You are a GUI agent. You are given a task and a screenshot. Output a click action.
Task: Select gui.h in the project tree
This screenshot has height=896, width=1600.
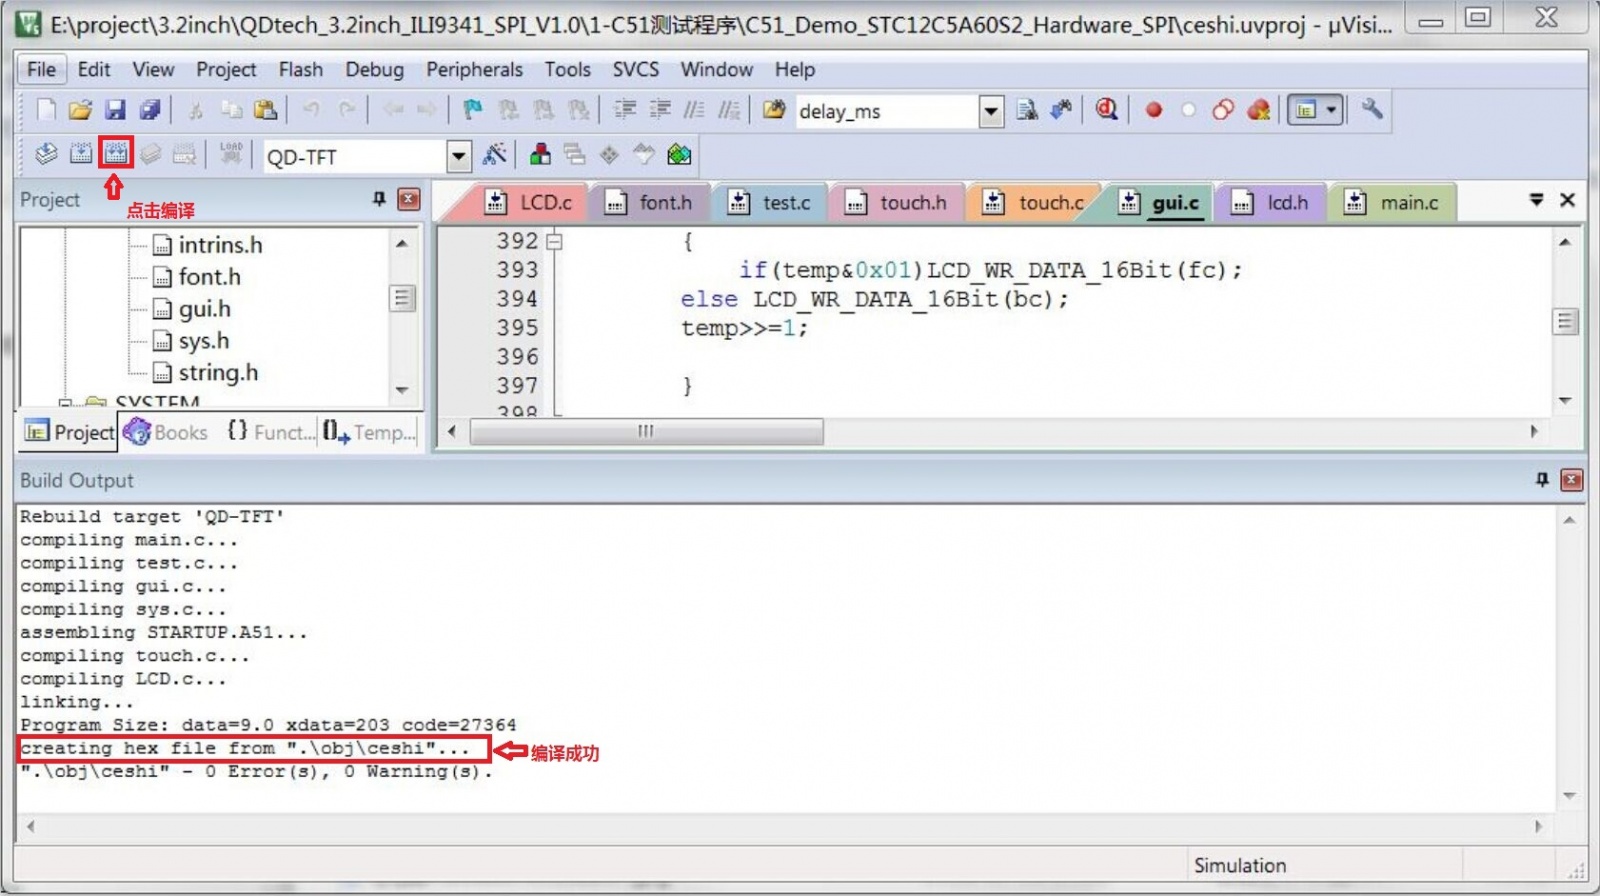pyautogui.click(x=204, y=309)
